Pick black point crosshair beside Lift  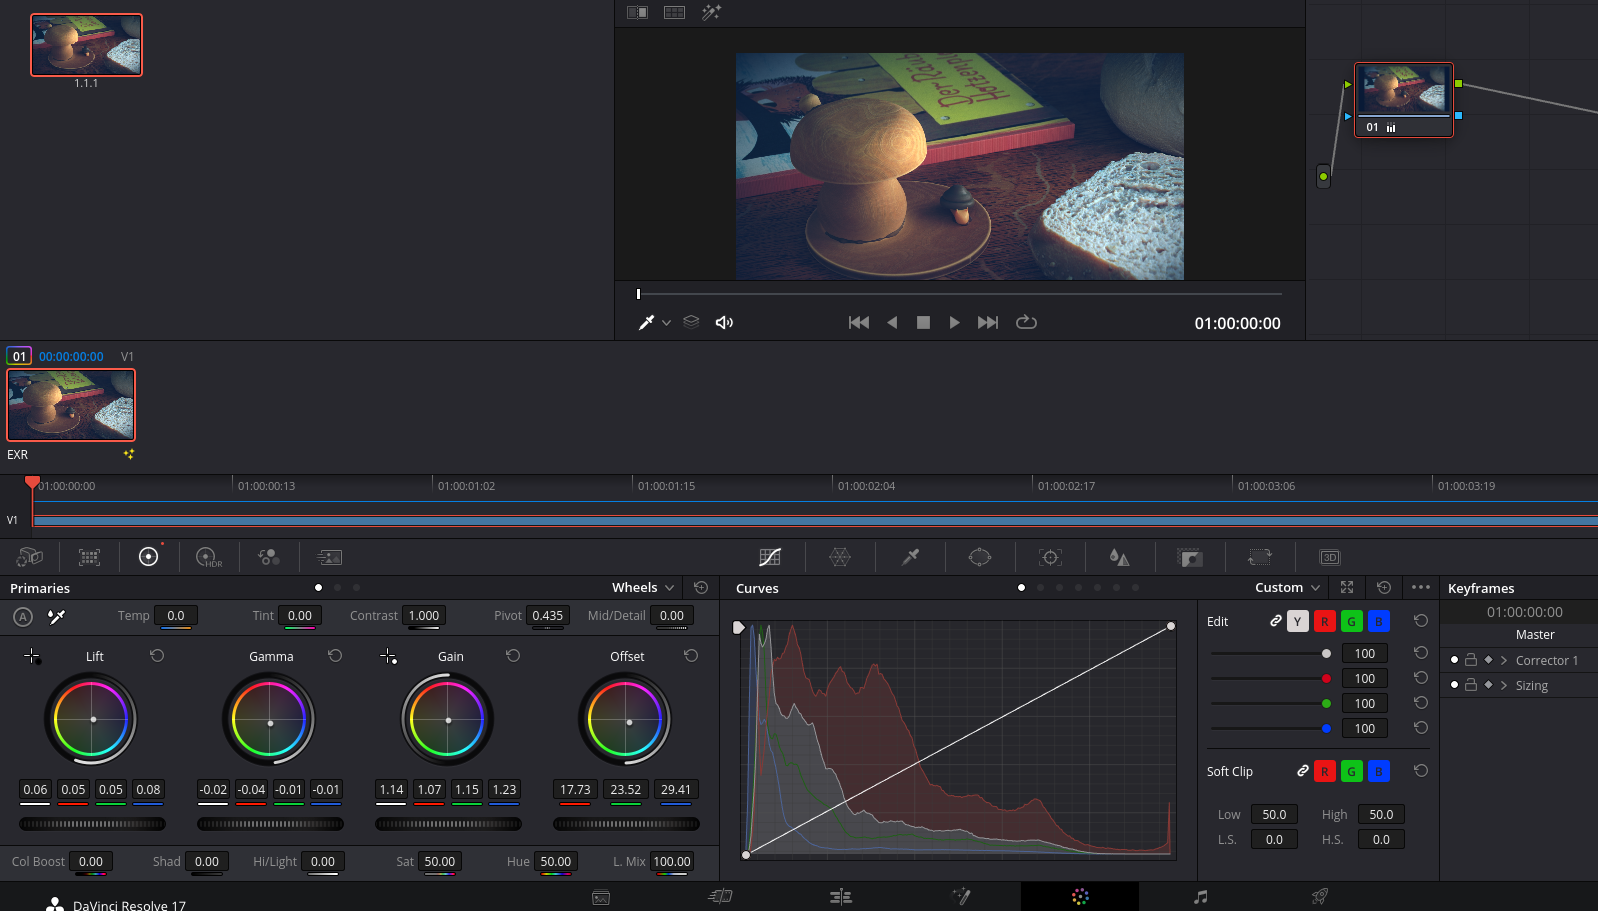point(32,656)
